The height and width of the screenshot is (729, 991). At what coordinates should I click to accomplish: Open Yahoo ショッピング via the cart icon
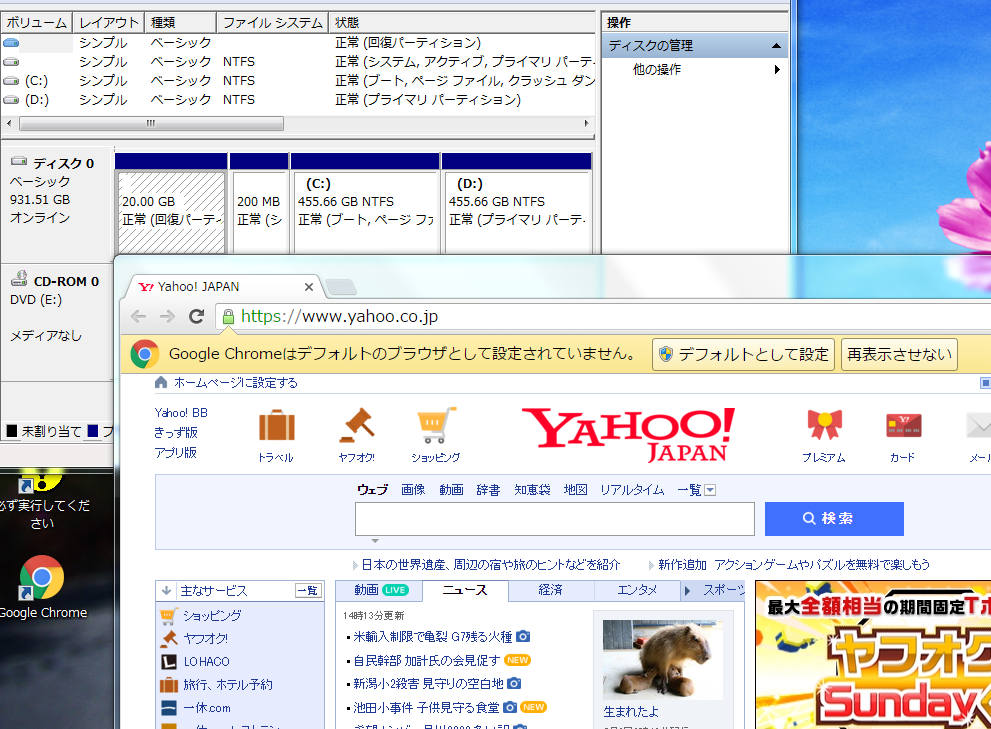pos(435,426)
